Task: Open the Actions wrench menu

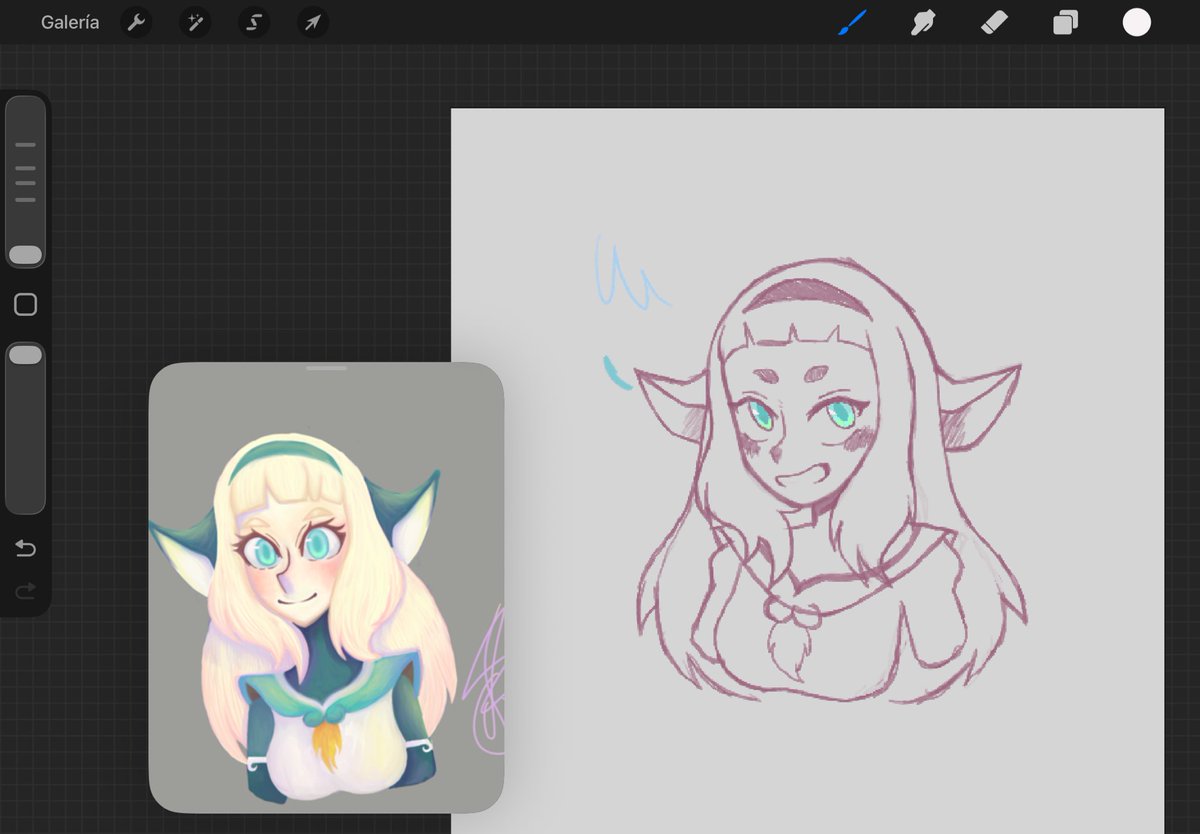Action: (136, 22)
